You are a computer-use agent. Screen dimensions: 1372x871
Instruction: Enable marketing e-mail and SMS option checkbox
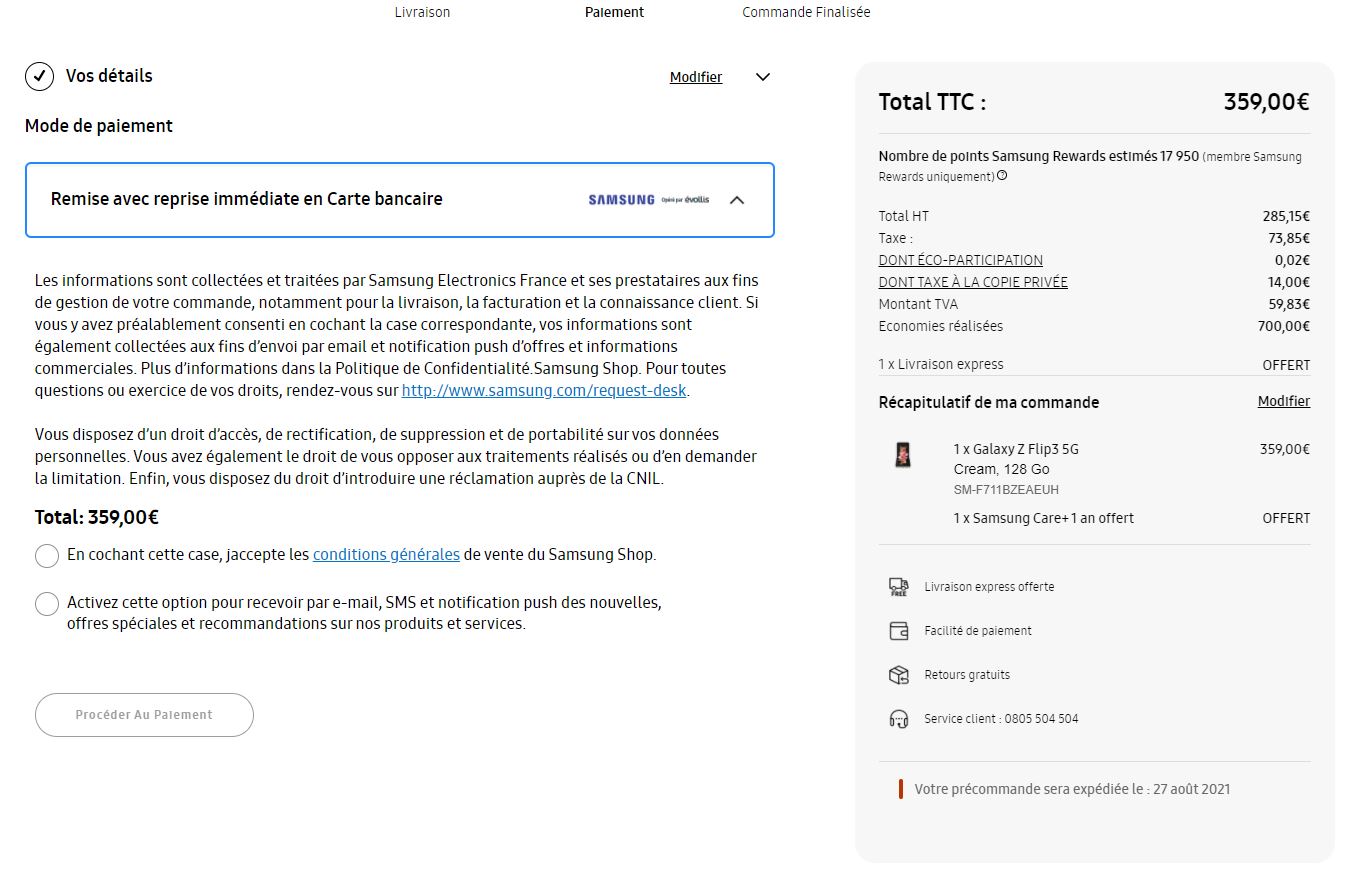tap(47, 604)
